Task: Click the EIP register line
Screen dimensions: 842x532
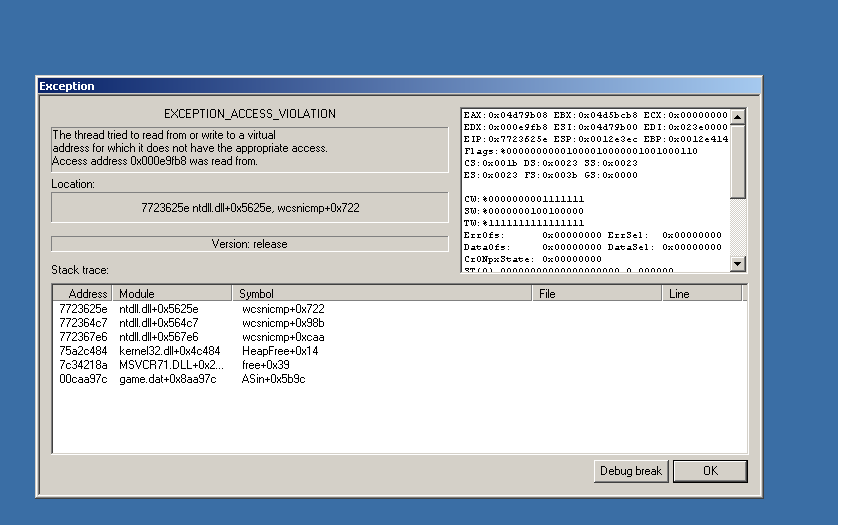Action: click(596, 139)
